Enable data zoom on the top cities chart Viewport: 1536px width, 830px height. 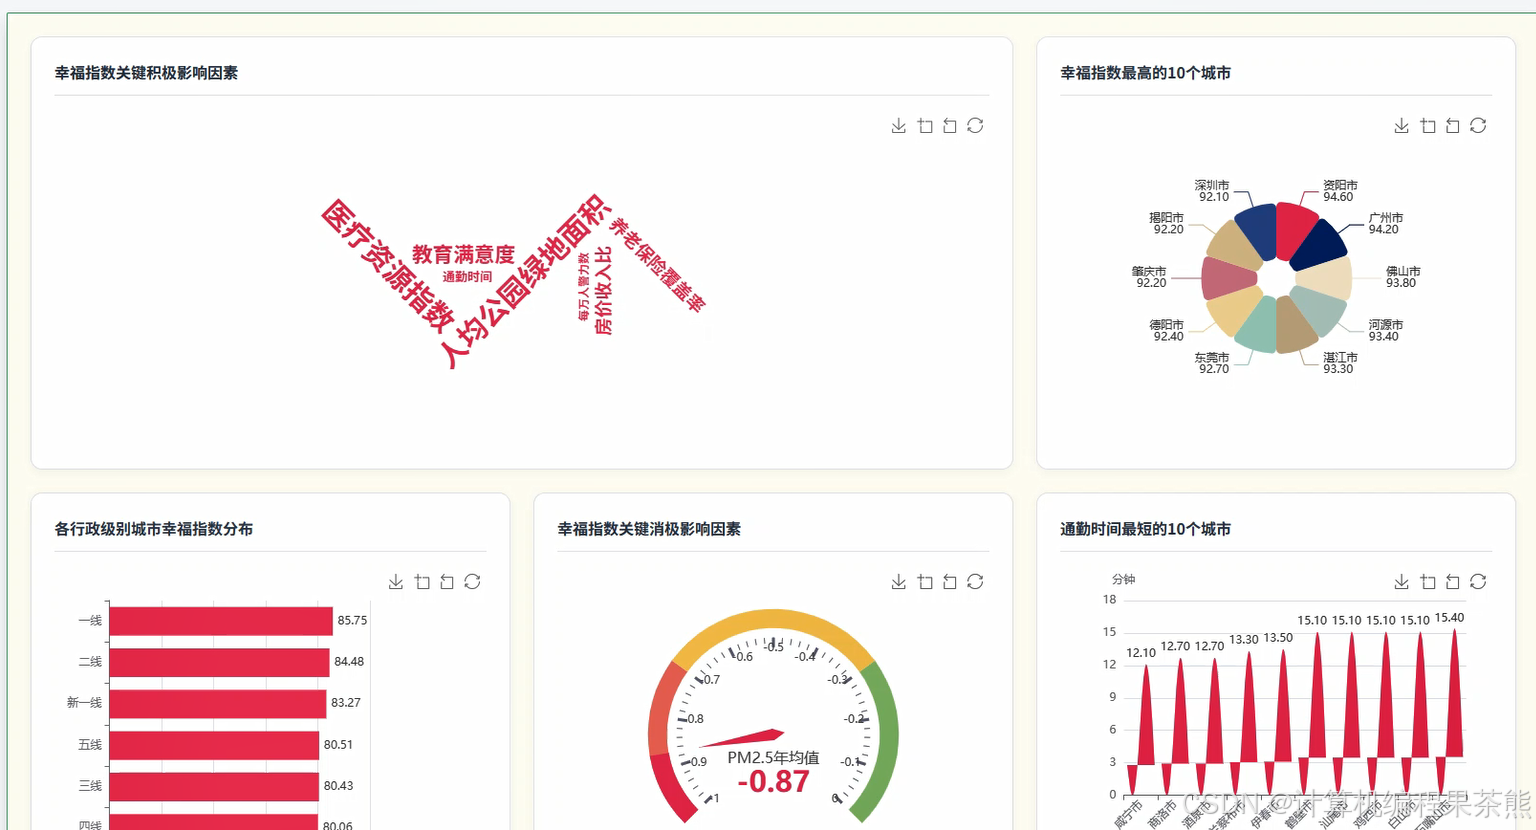pos(1427,125)
